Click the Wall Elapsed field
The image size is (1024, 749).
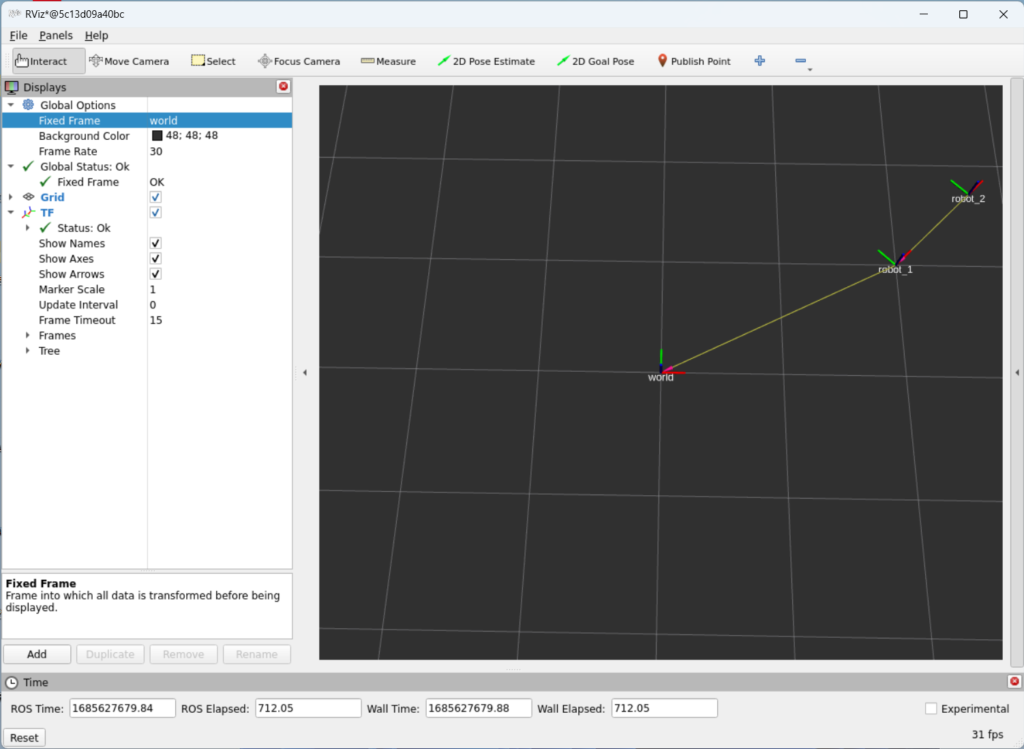point(664,708)
